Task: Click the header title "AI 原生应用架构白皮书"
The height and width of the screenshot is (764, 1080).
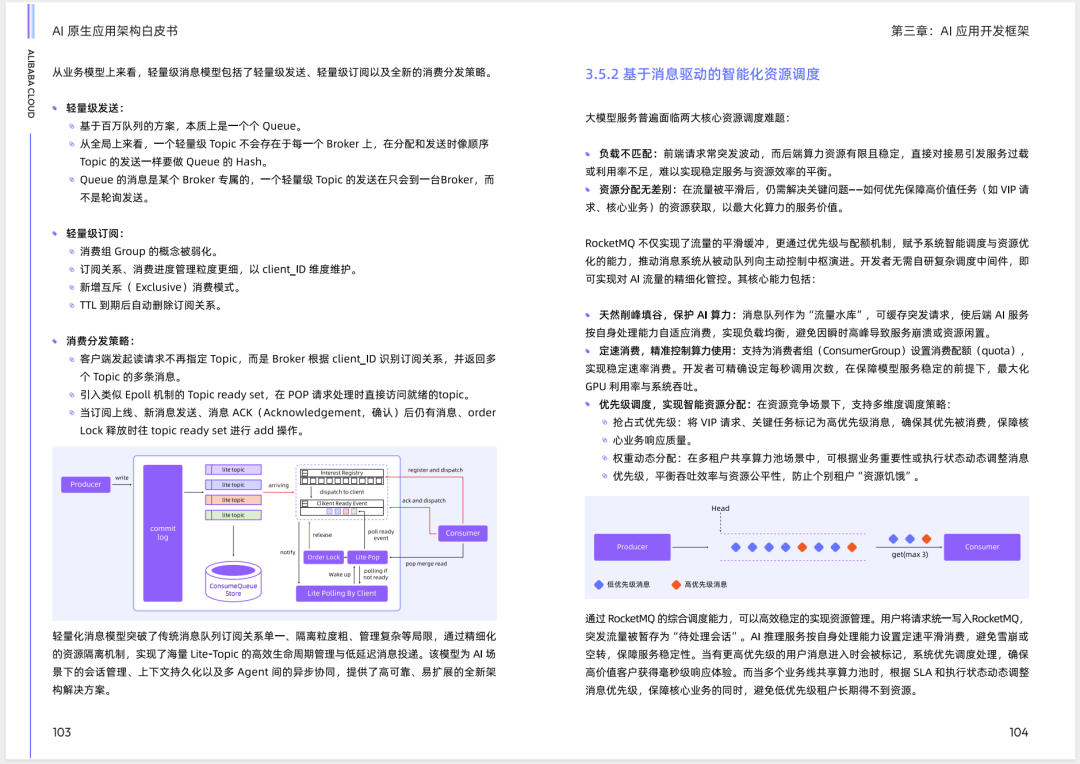Action: click(115, 31)
